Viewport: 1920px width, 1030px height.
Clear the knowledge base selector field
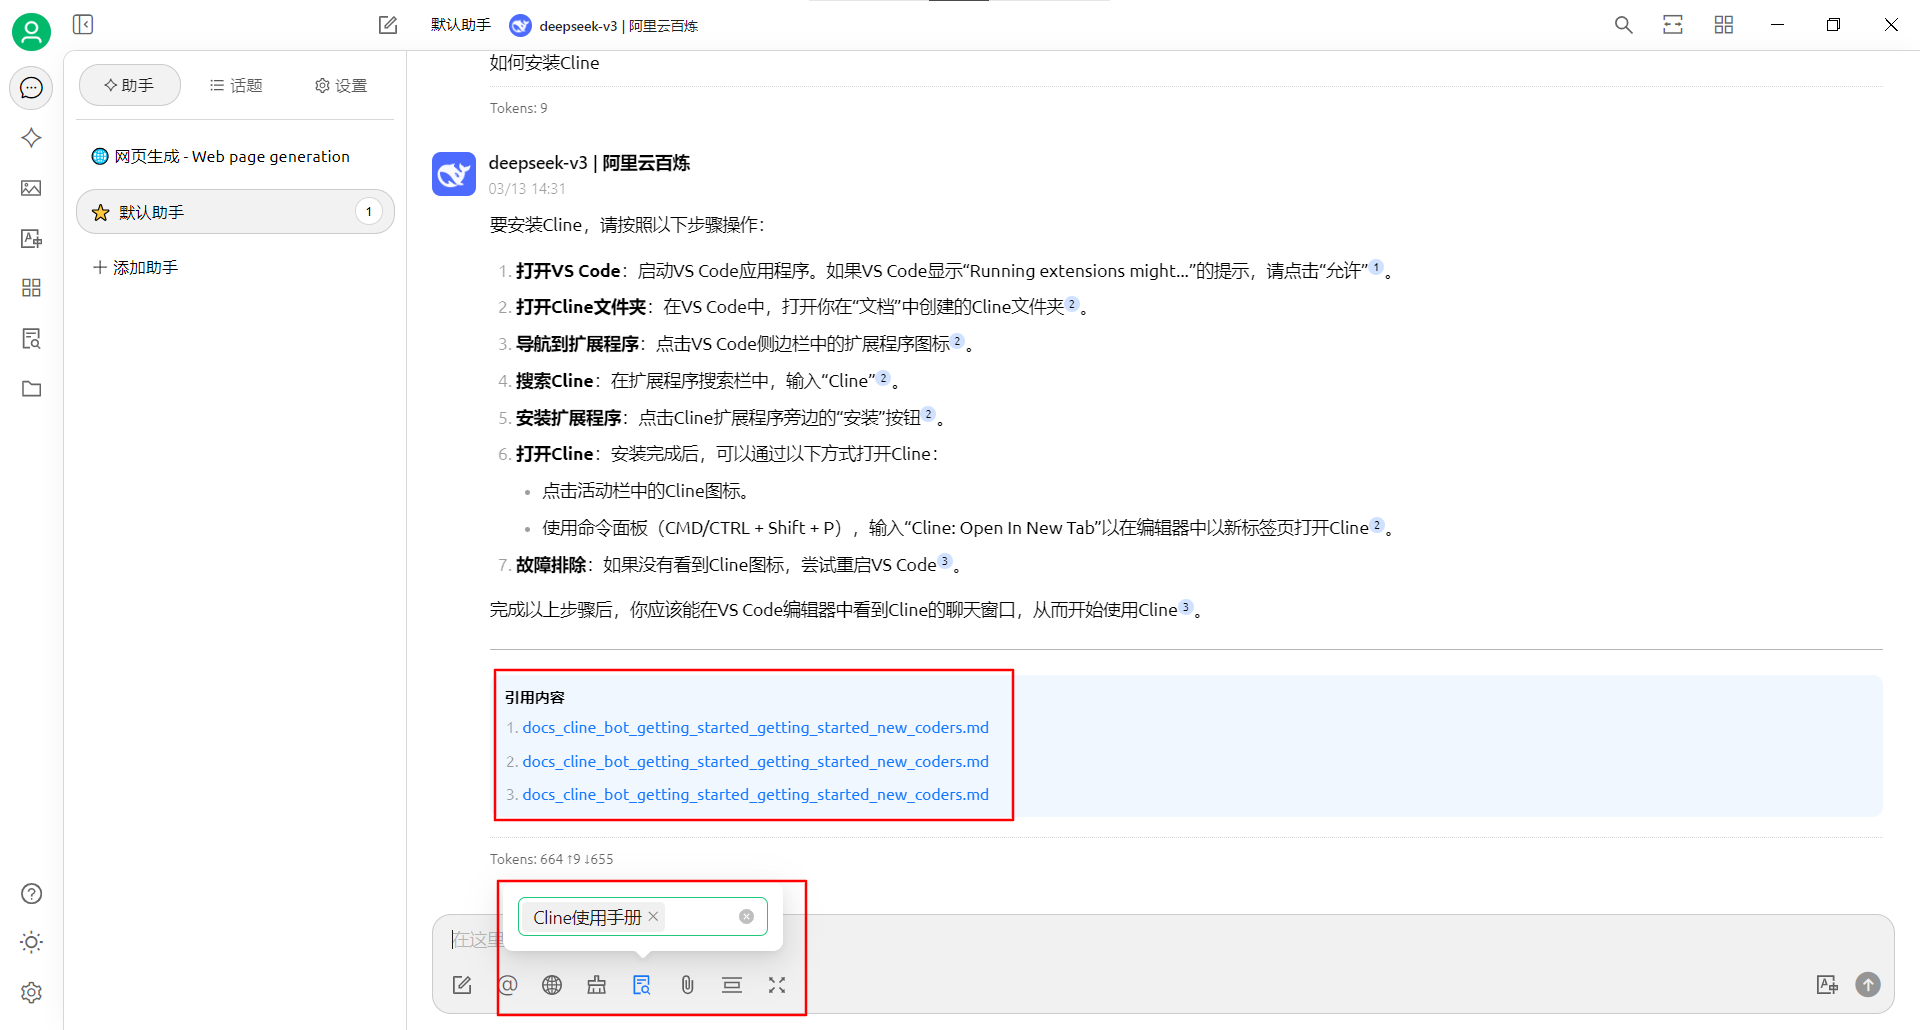coord(746,916)
